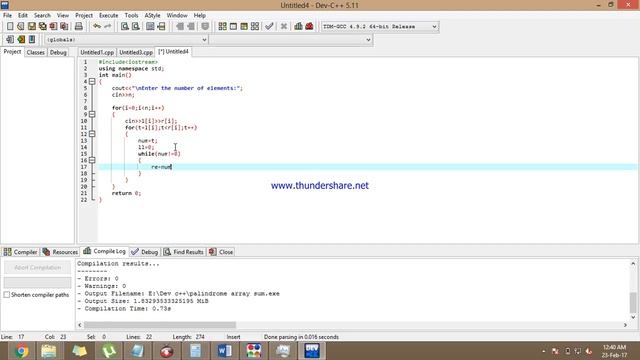Switch to the Untitled3.cpp editor tab
This screenshot has height=360, width=640.
click(136, 52)
